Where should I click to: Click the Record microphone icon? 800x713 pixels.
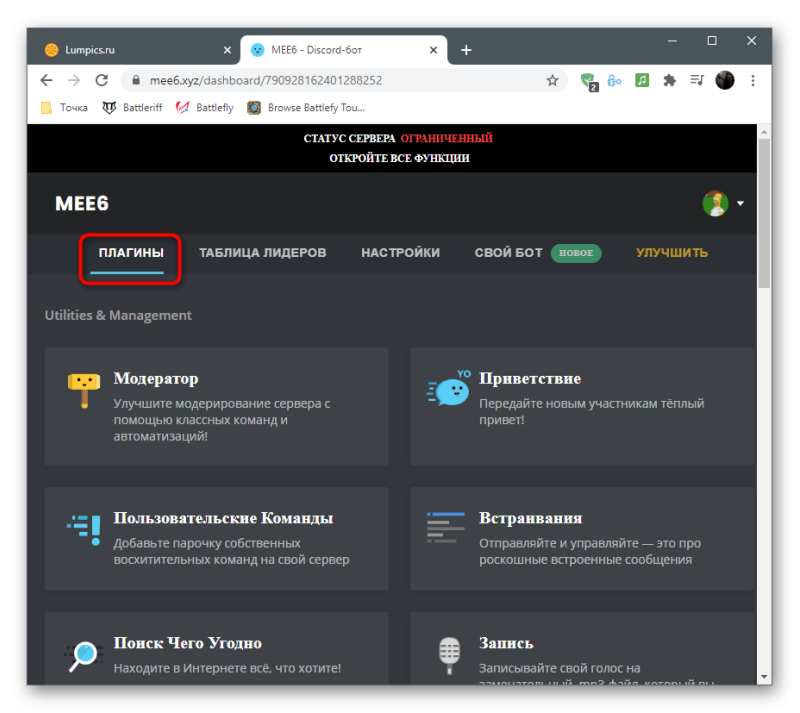[449, 655]
